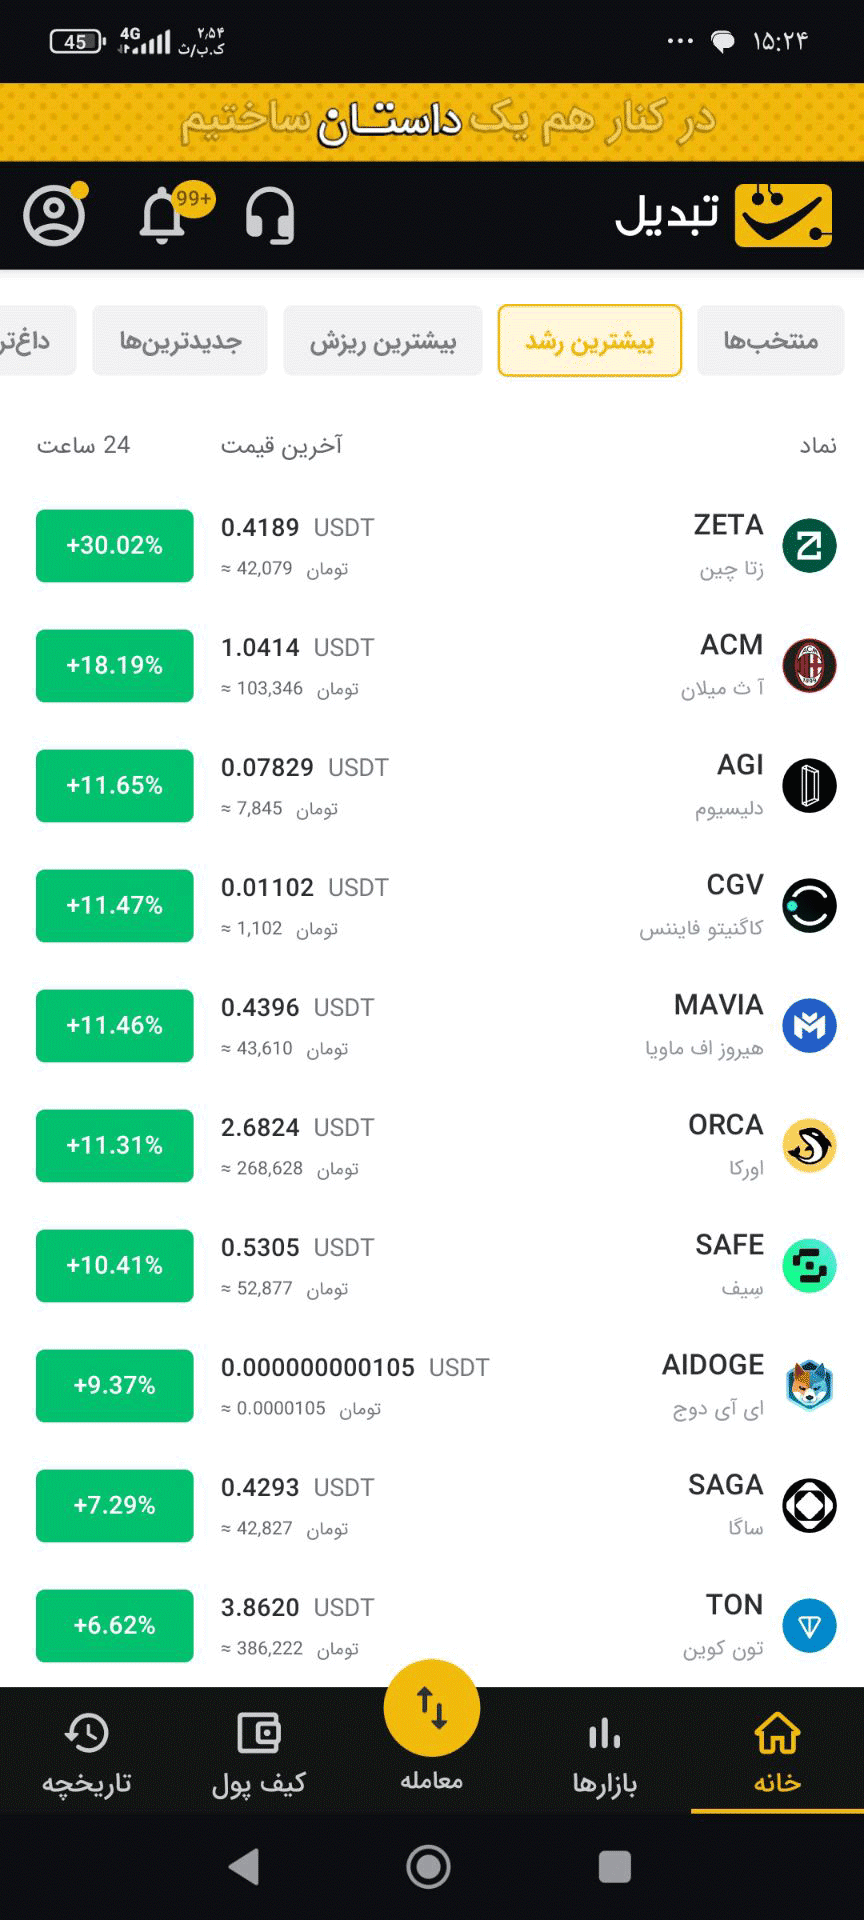Screen dimensions: 864x1920
Task: Open the yellow promotional banner at top
Action: [432, 121]
